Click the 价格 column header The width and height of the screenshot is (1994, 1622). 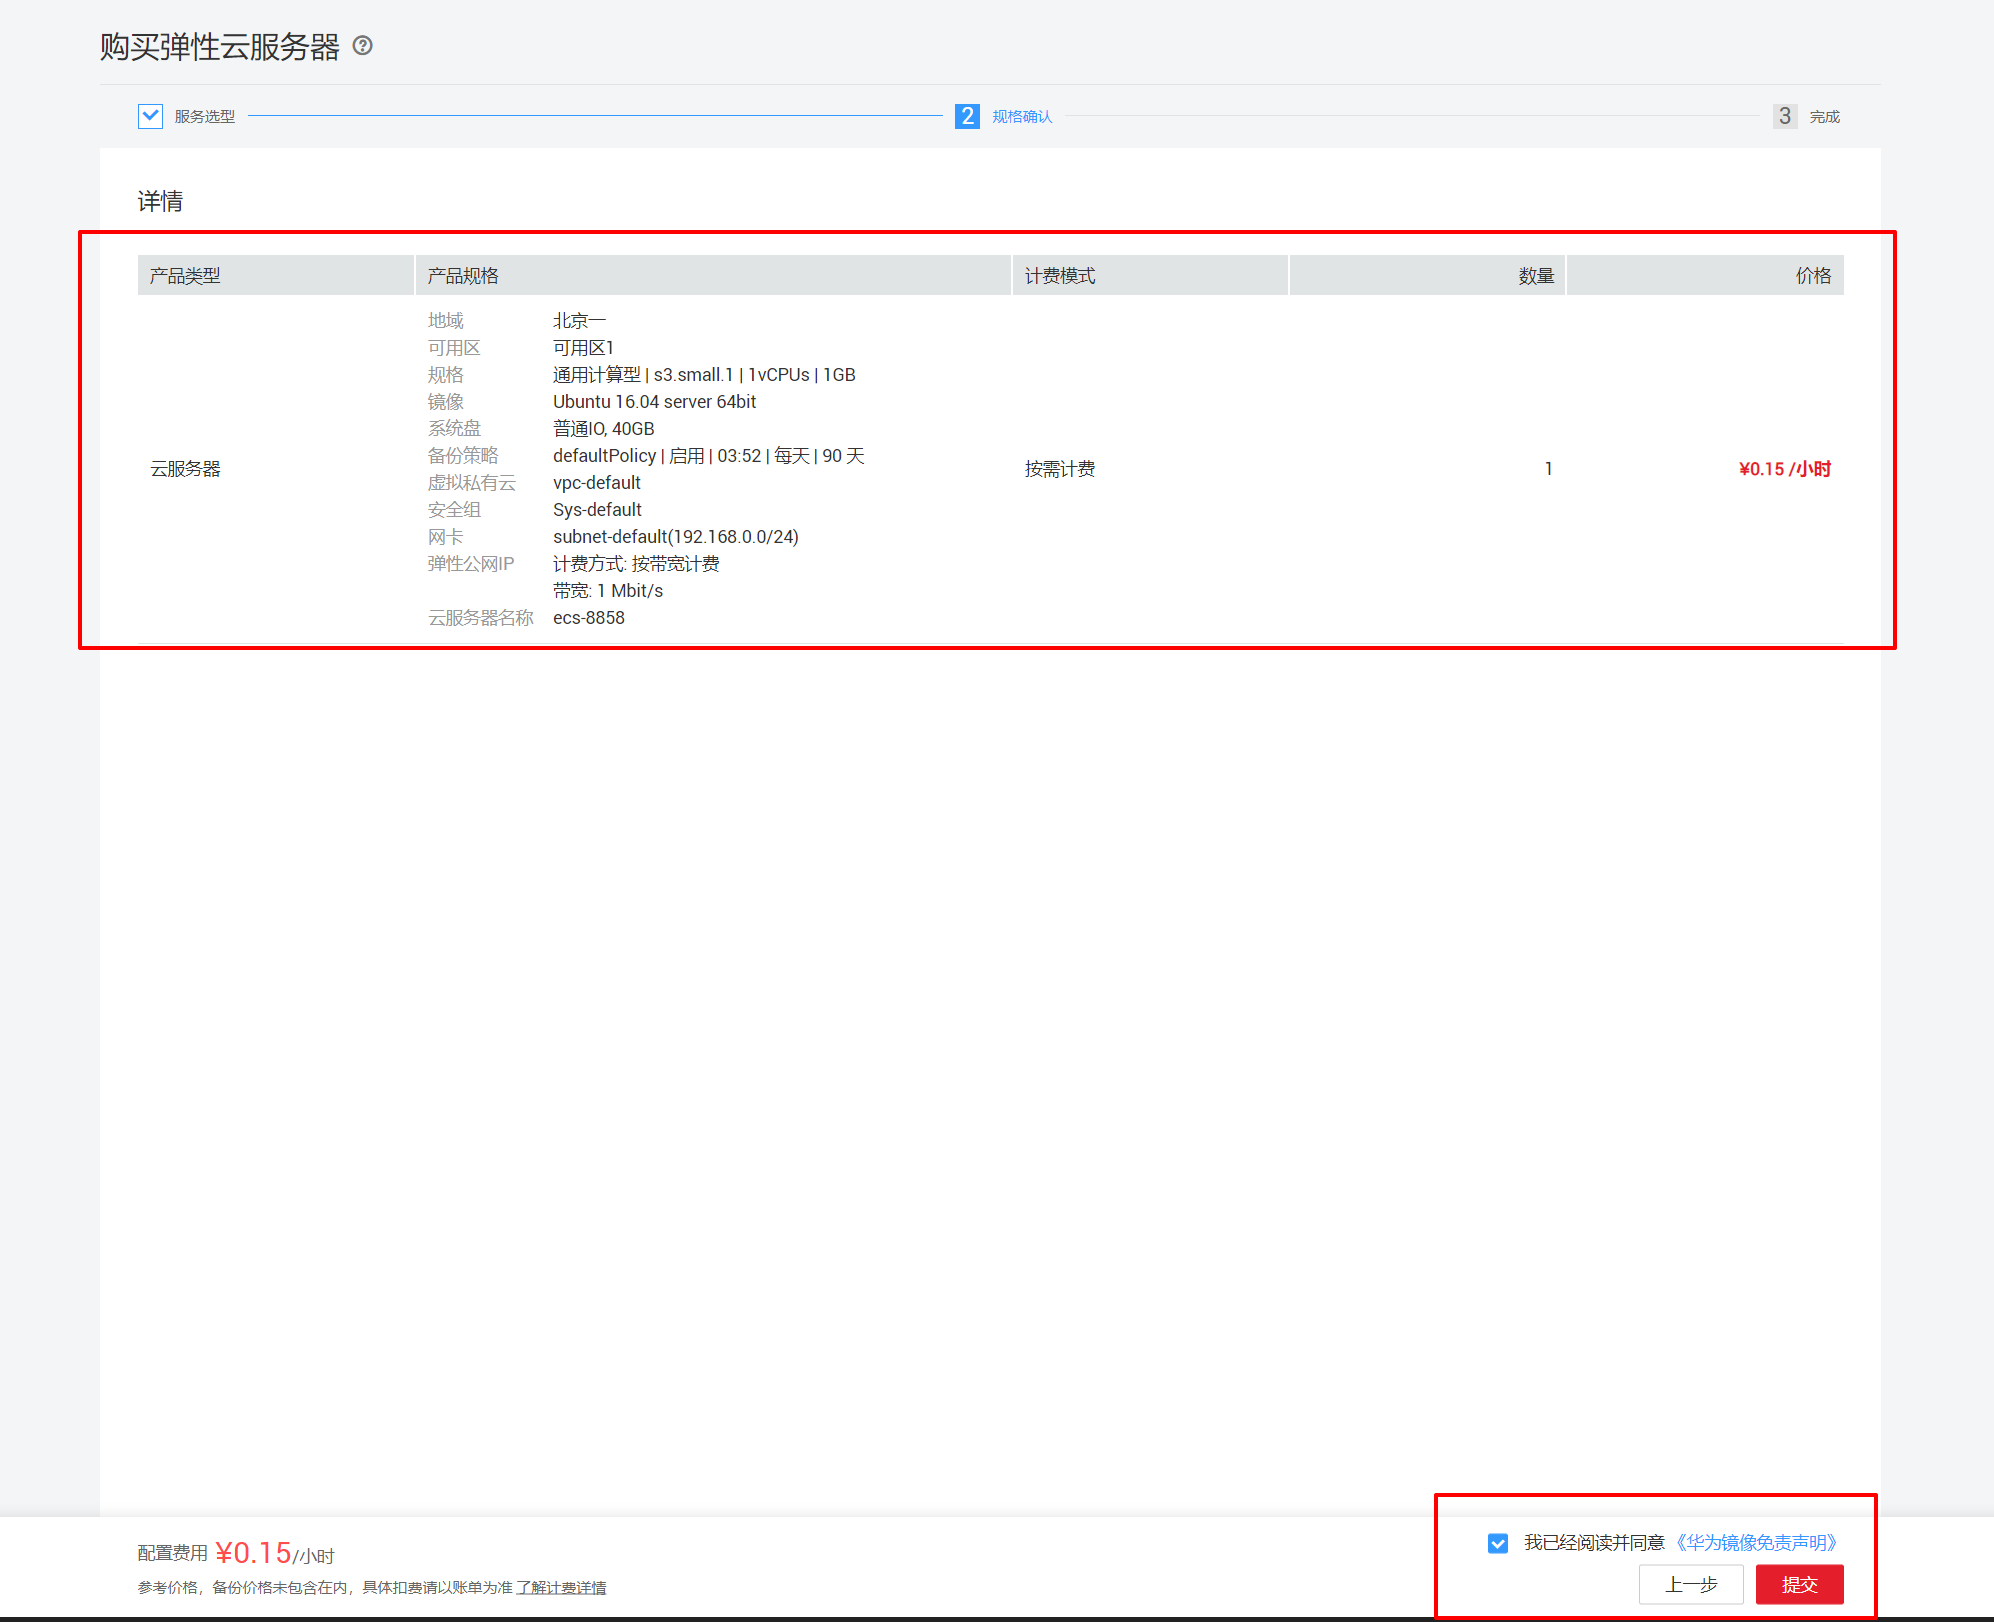point(1813,276)
